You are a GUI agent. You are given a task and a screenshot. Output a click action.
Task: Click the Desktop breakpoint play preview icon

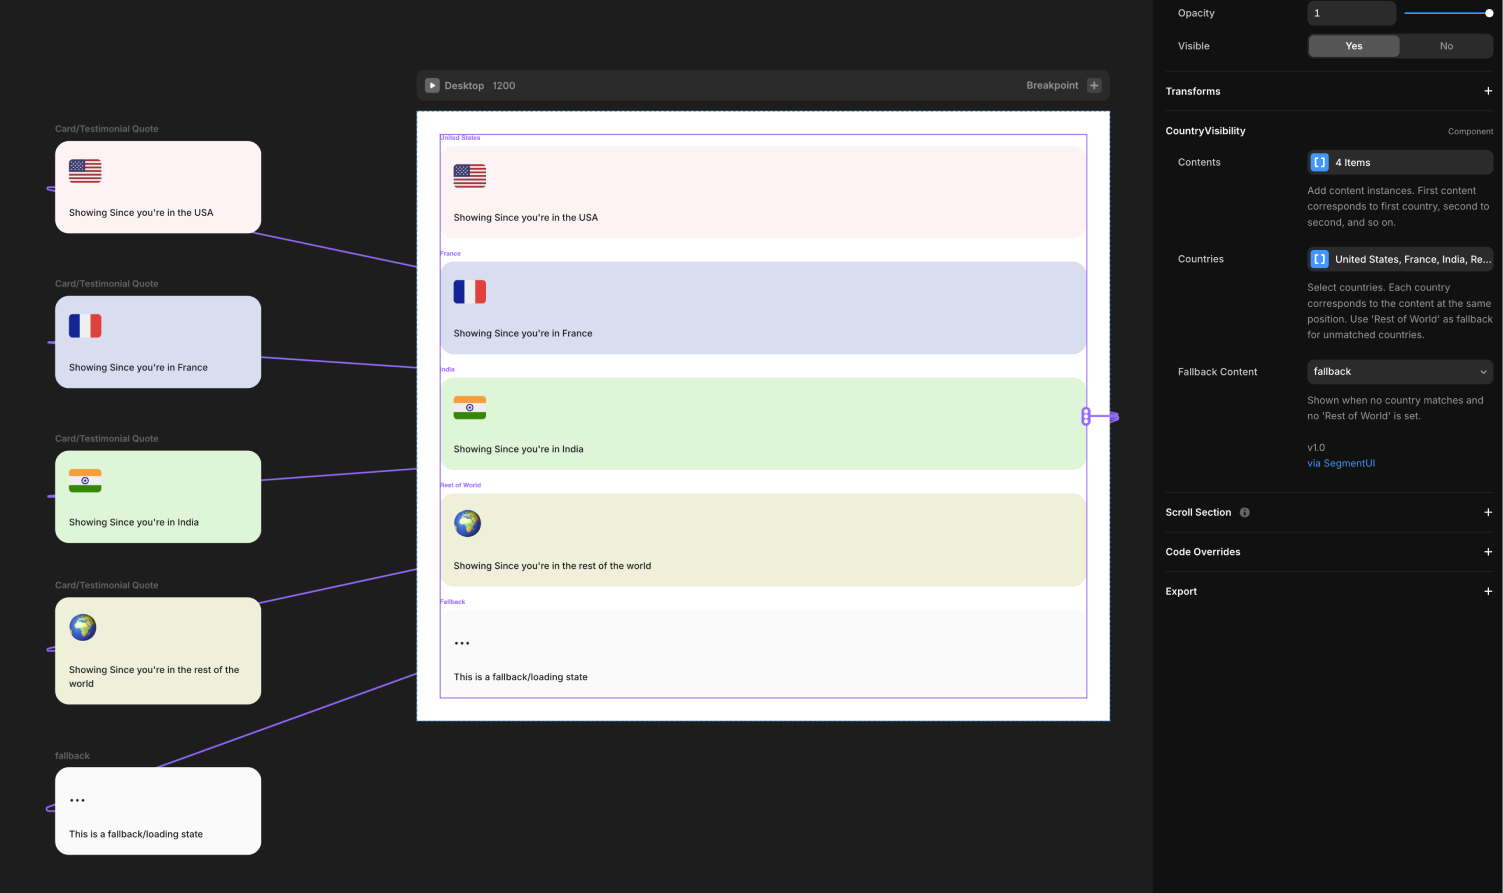point(432,86)
